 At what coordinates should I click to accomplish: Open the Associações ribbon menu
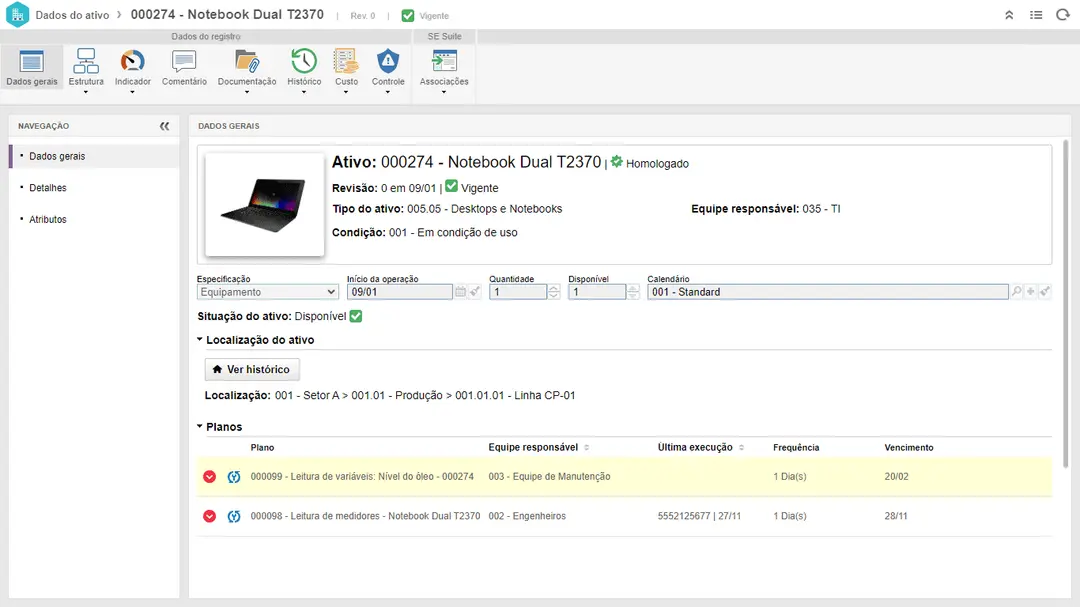444,70
